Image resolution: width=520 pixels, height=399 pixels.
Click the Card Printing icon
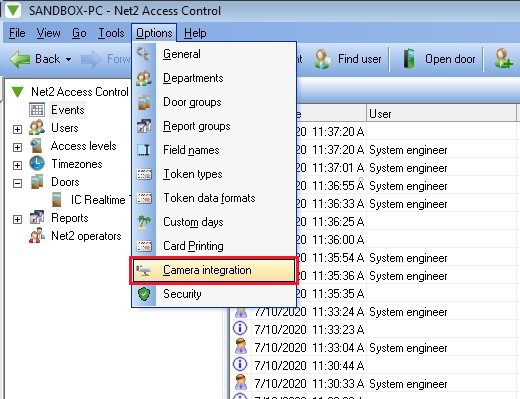[144, 246]
